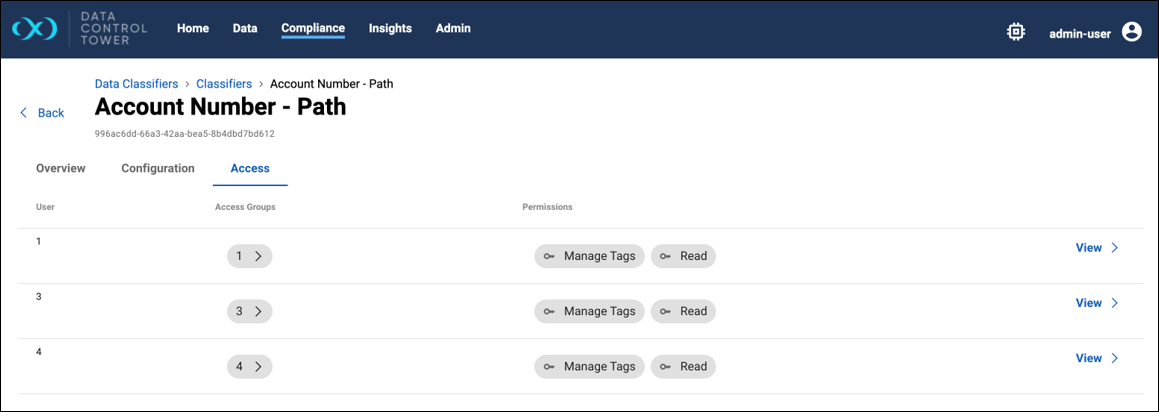This screenshot has width=1159, height=412.
Task: Open the chip-shaped engine icon in header
Action: pyautogui.click(x=1015, y=32)
